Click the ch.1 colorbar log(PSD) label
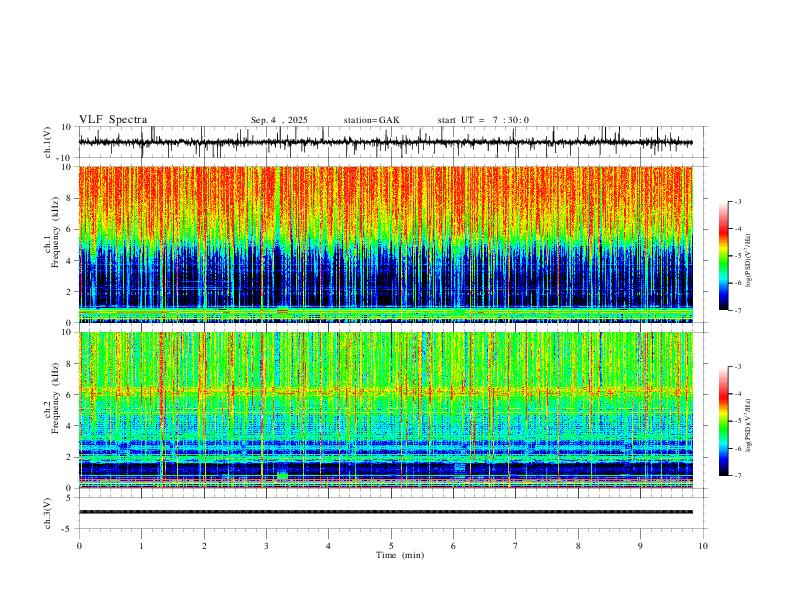This screenshot has height=612, width=792. (748, 260)
